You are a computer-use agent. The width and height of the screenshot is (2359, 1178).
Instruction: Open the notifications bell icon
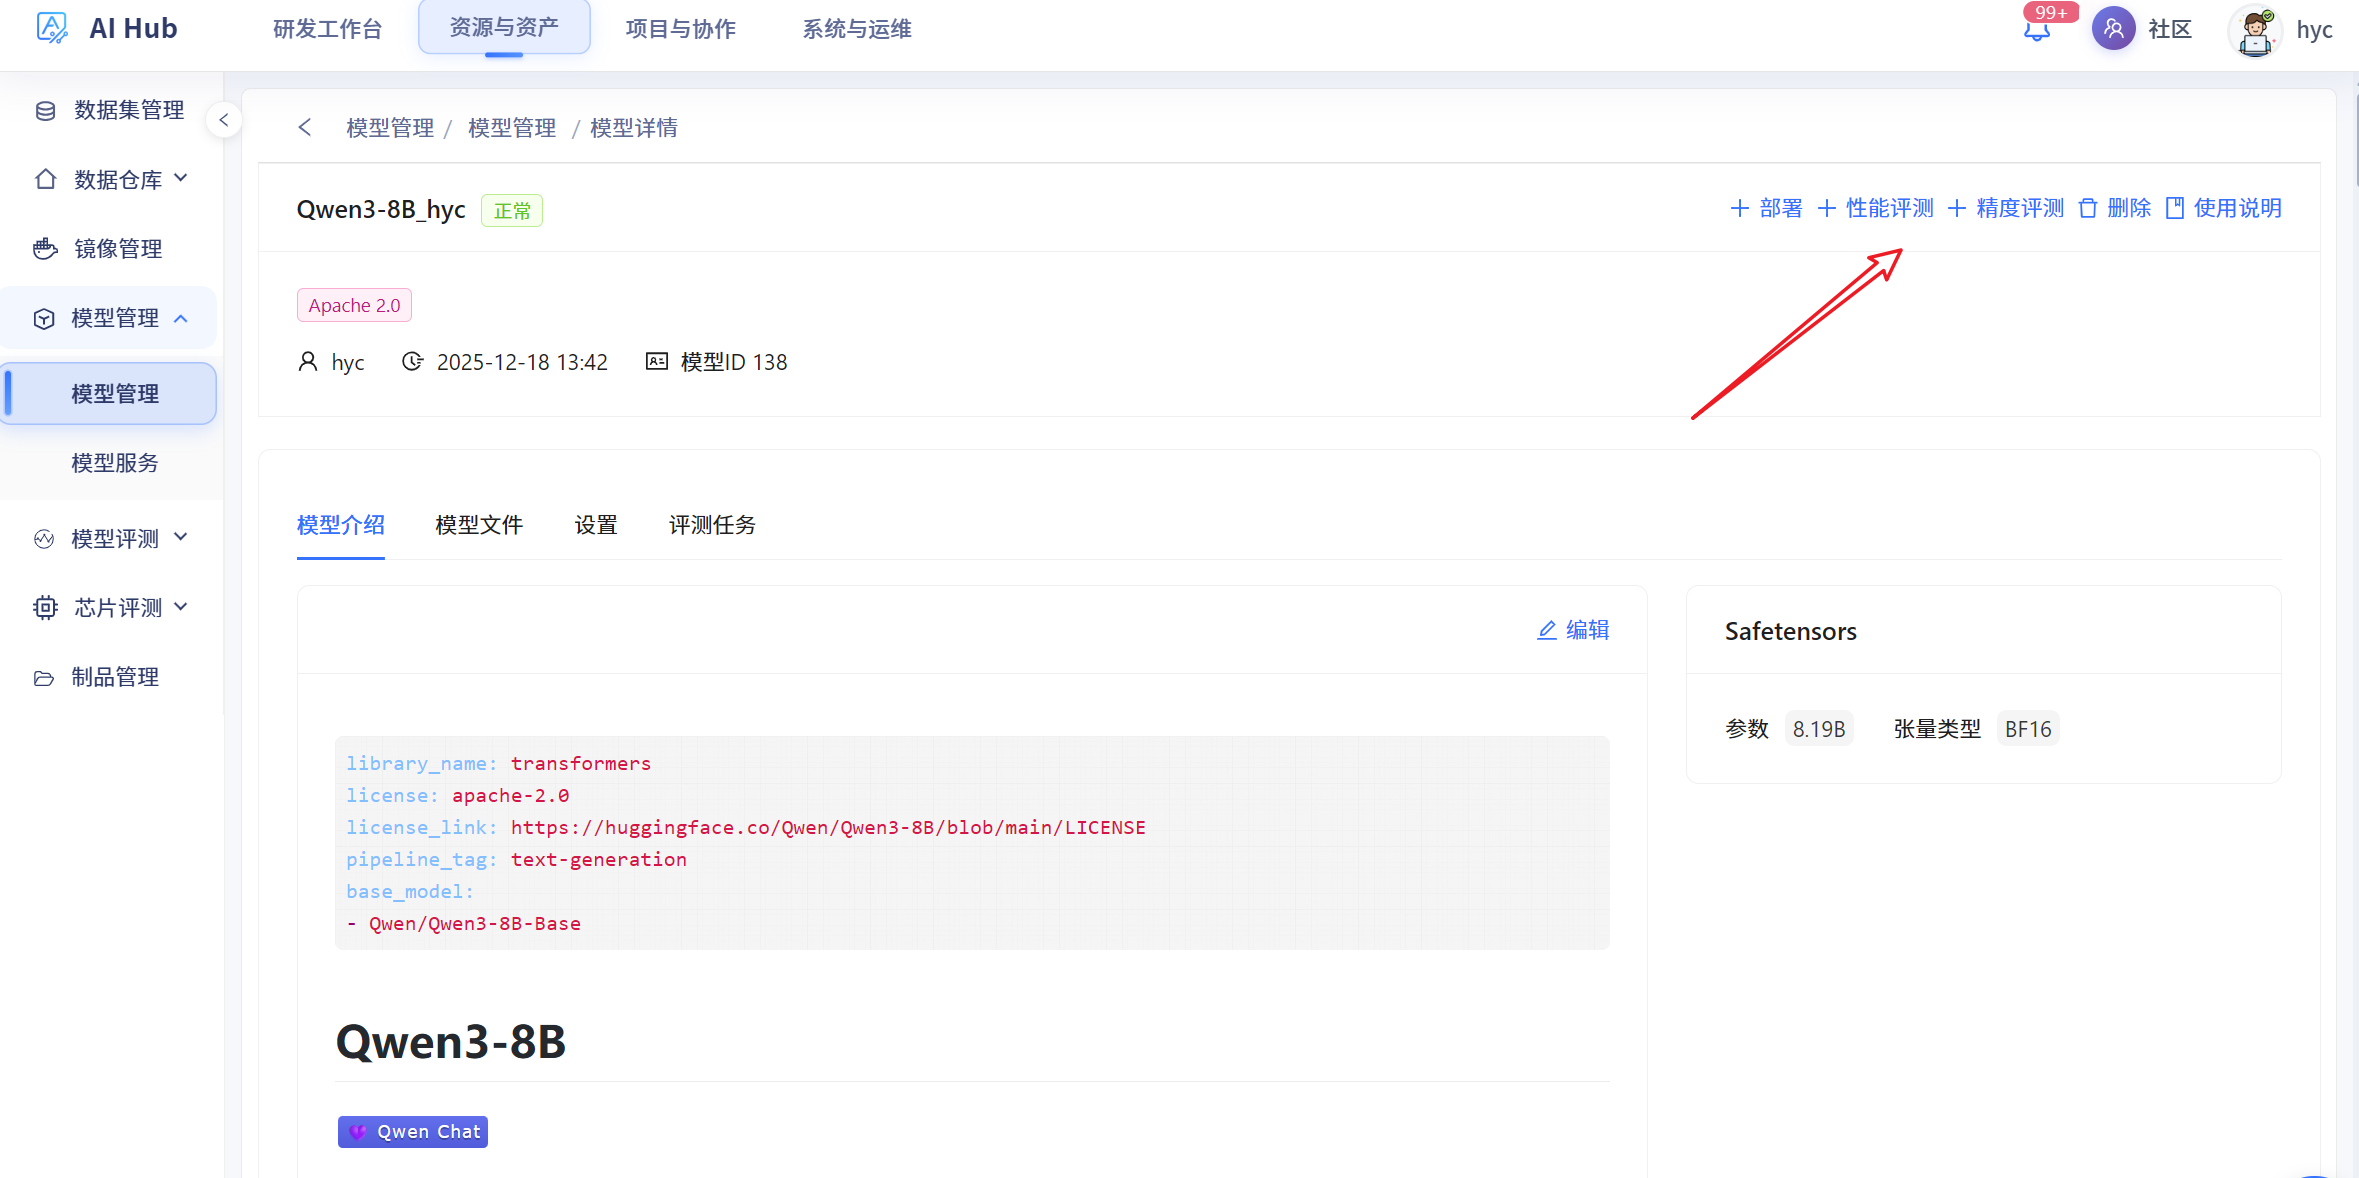click(x=2036, y=30)
